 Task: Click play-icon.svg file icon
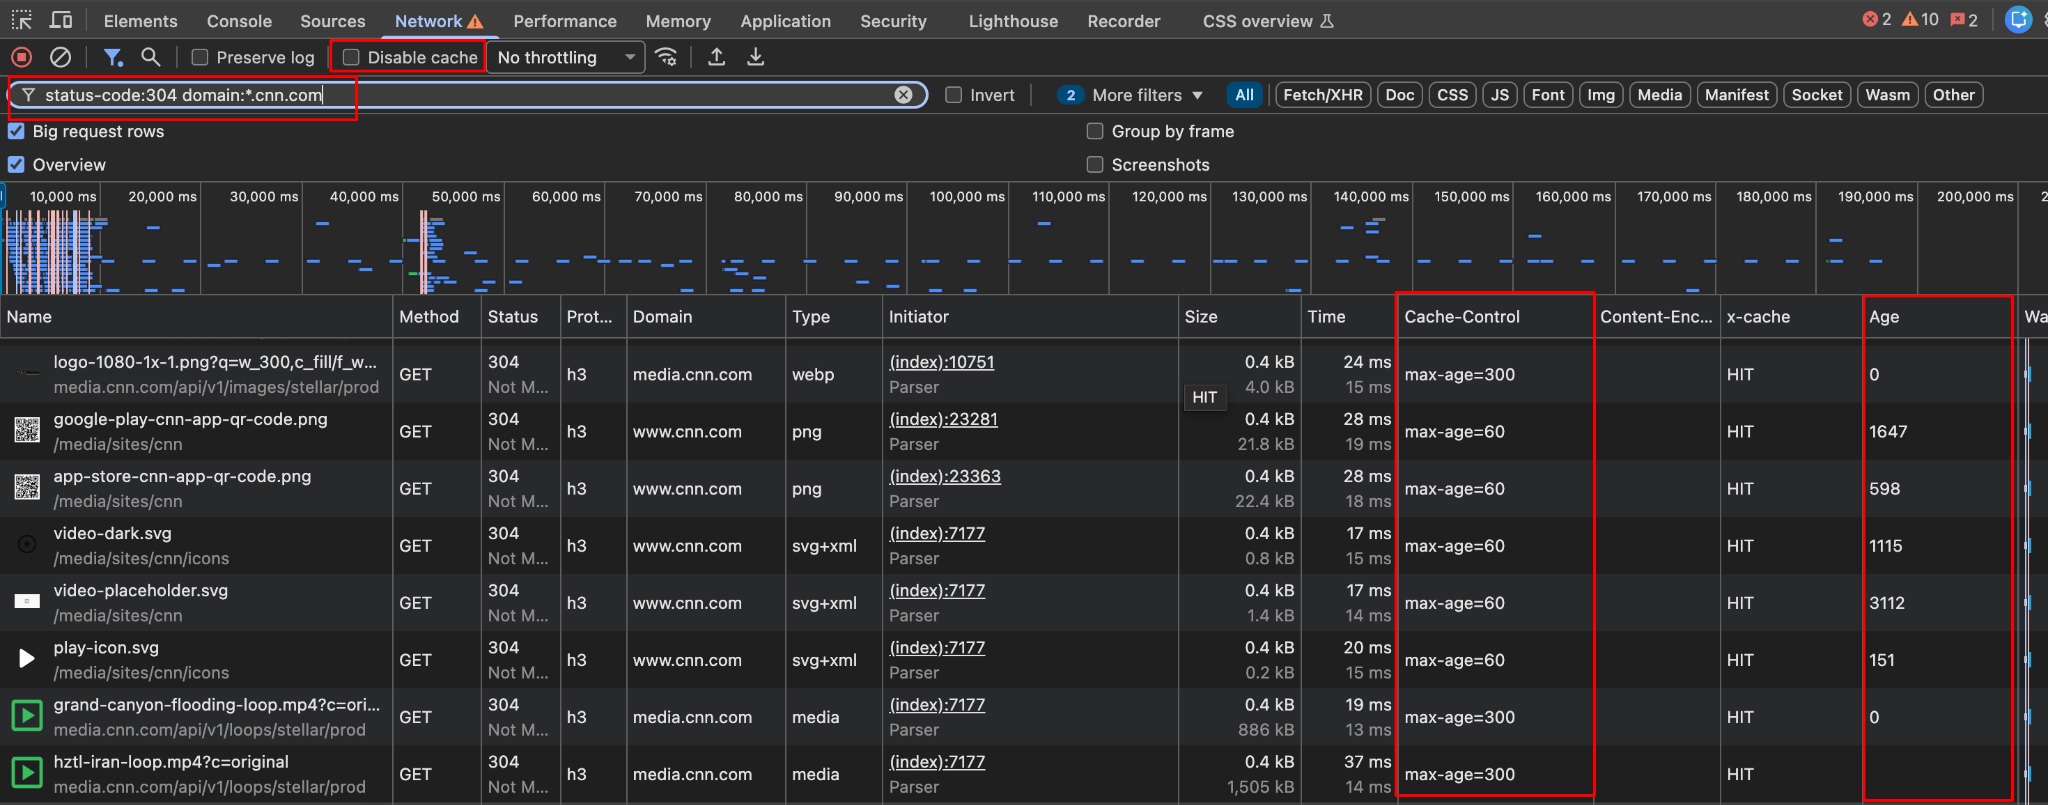point(27,659)
